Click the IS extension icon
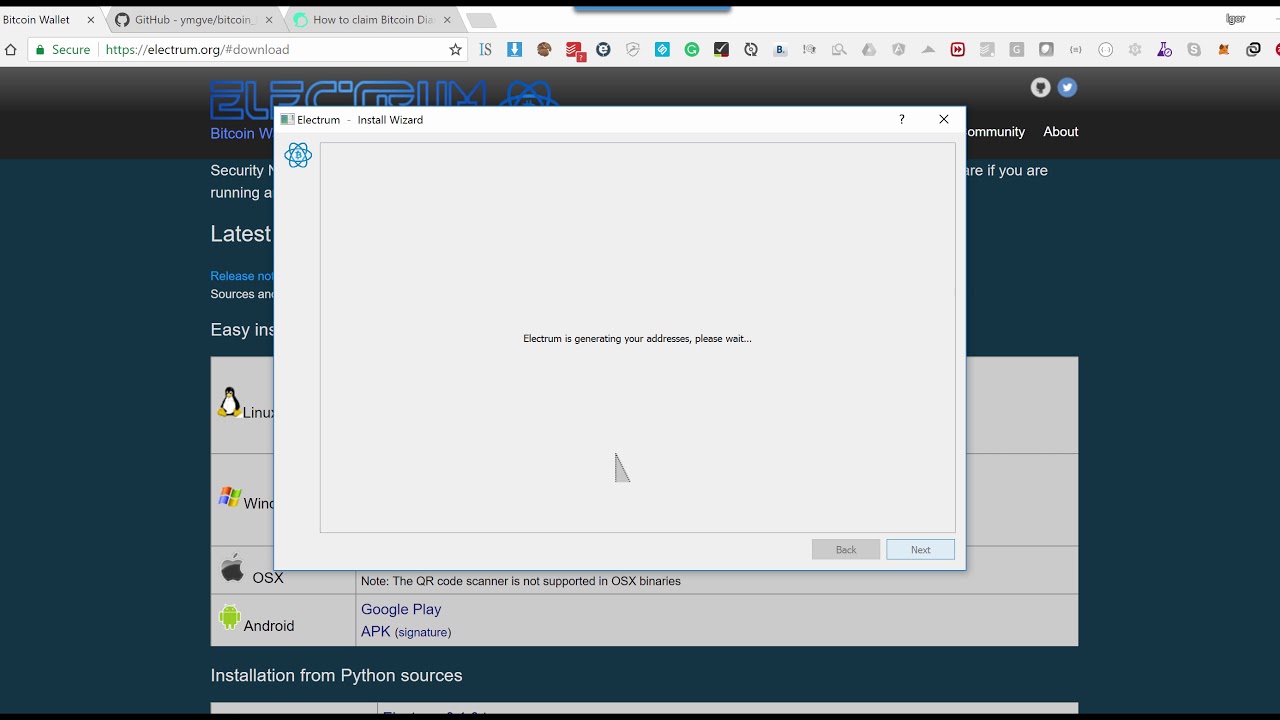 [x=485, y=49]
